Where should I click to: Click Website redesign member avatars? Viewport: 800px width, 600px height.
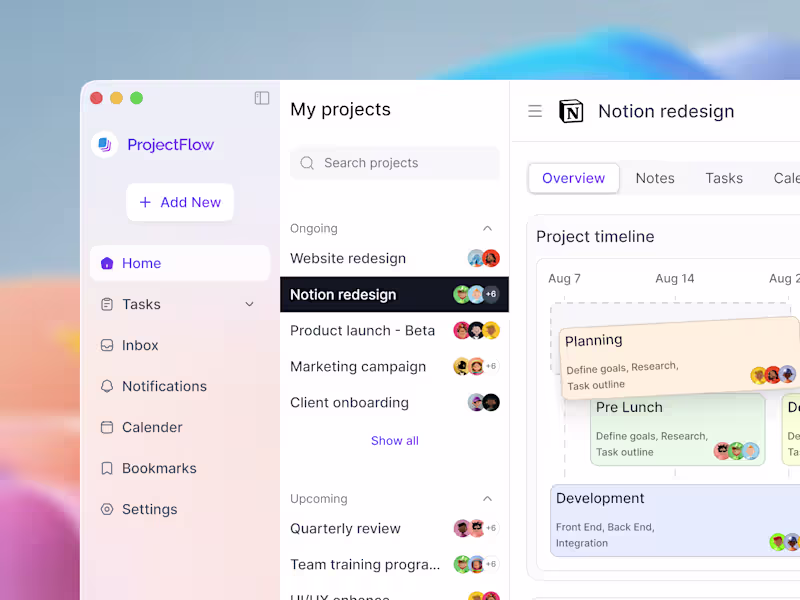pos(484,258)
